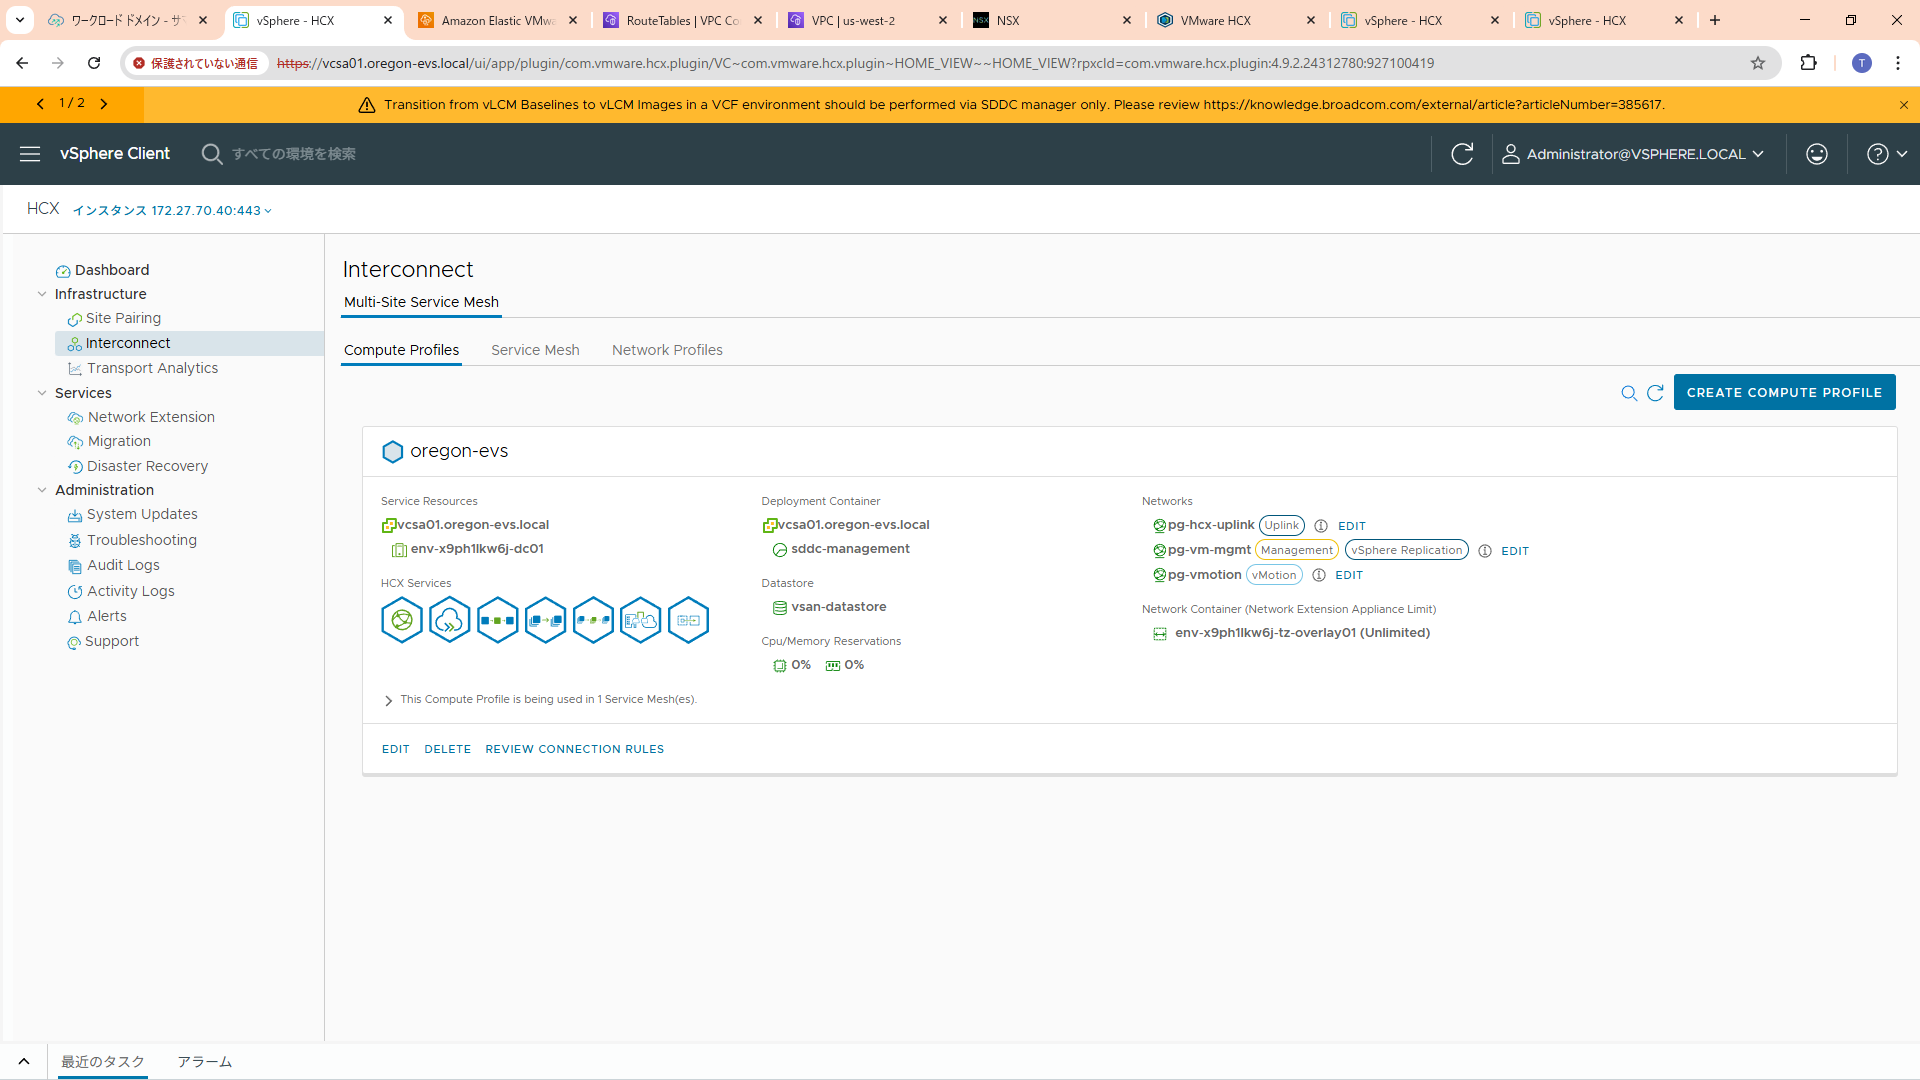Click Review Connection Rules link
Image resolution: width=1920 pixels, height=1080 pixels.
tap(574, 749)
